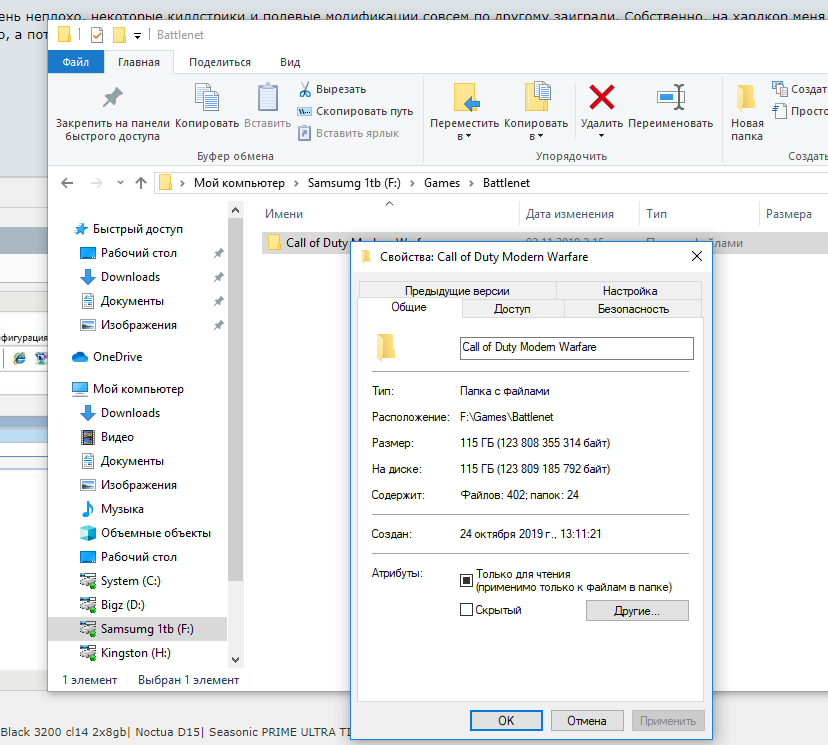828x745 pixels.
Task: Switch to the Главная ribbon tab
Action: (x=139, y=62)
